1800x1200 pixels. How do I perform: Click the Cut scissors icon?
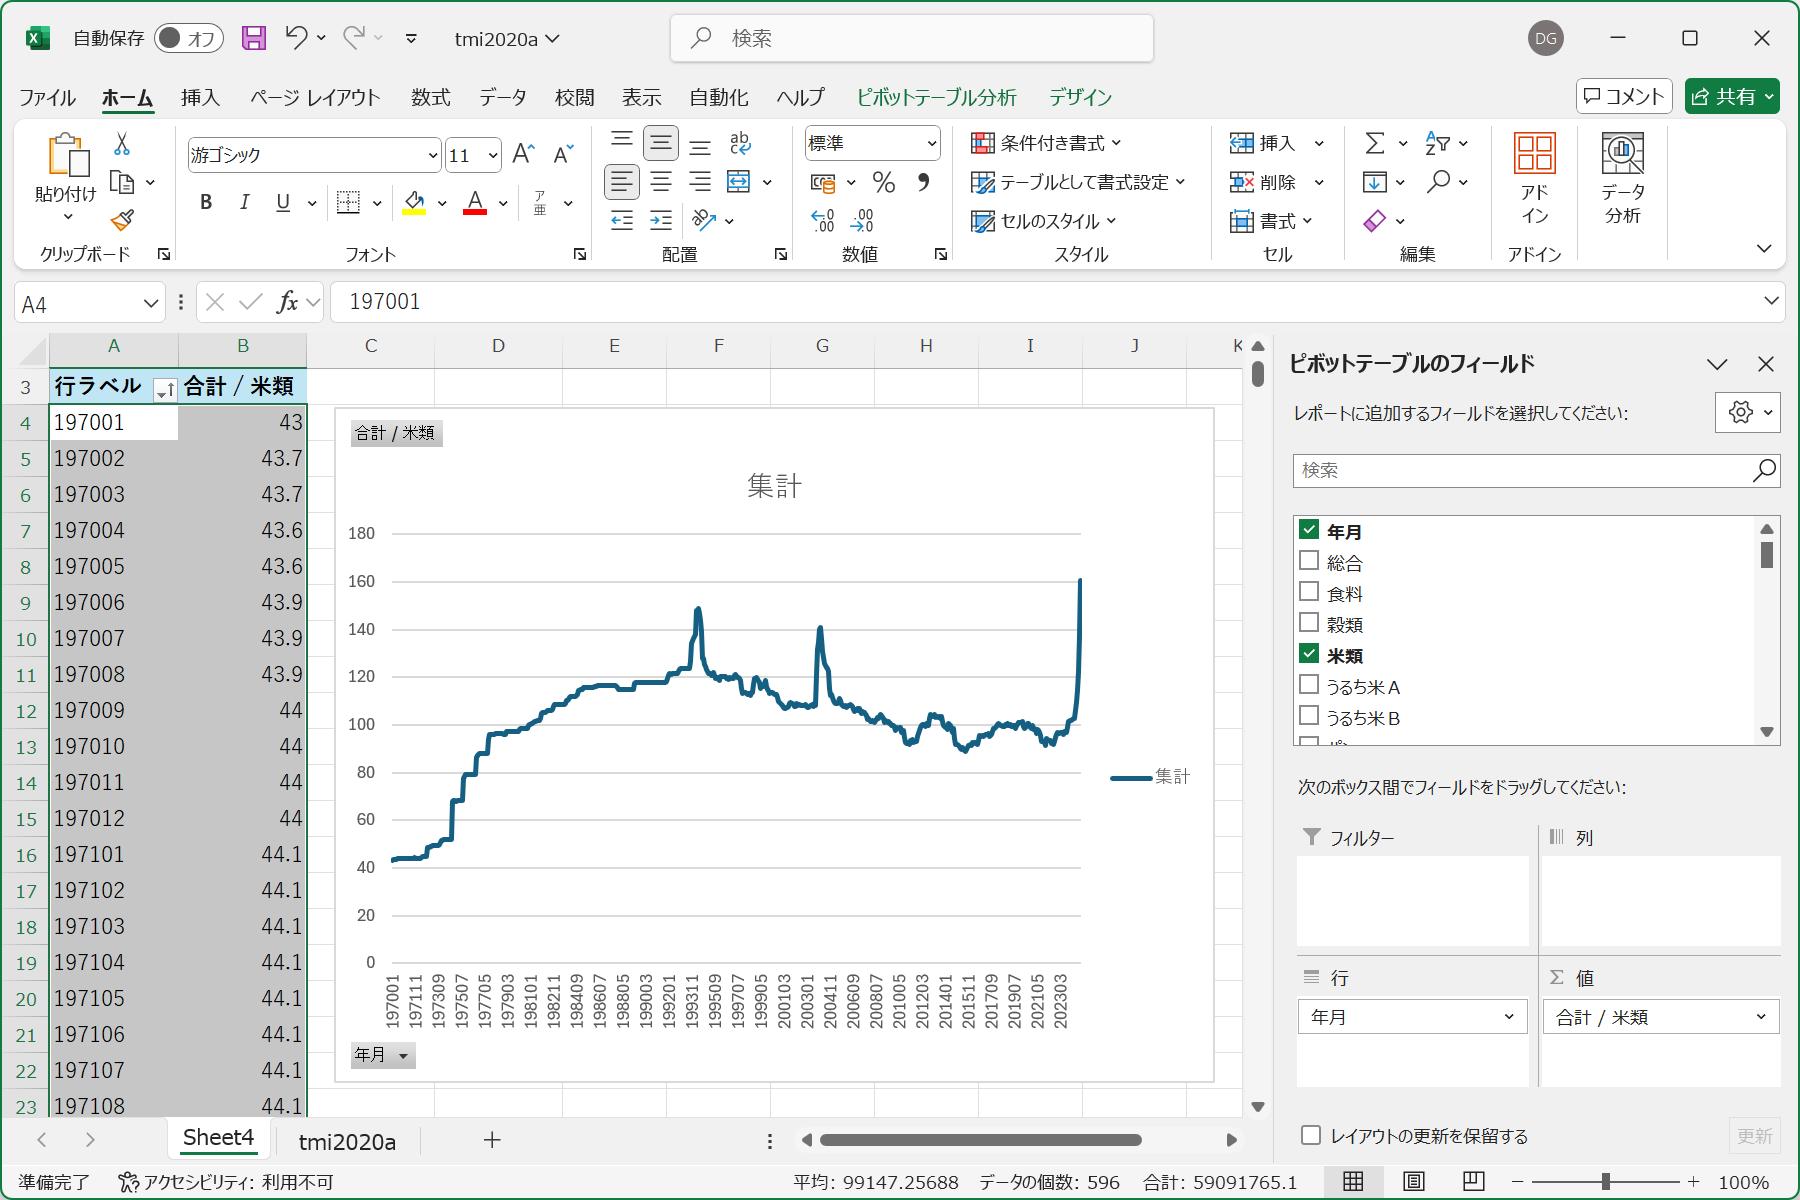click(122, 144)
